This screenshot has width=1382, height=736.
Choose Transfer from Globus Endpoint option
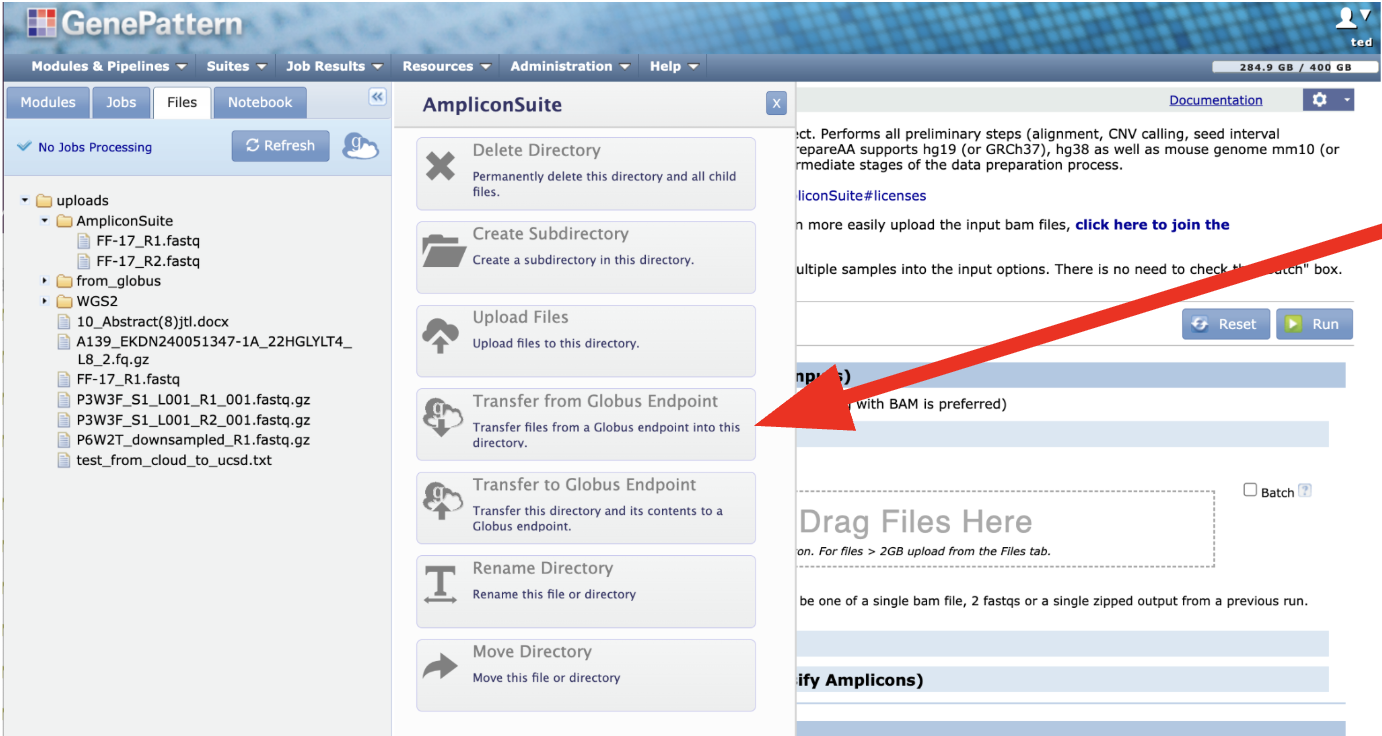pos(586,424)
